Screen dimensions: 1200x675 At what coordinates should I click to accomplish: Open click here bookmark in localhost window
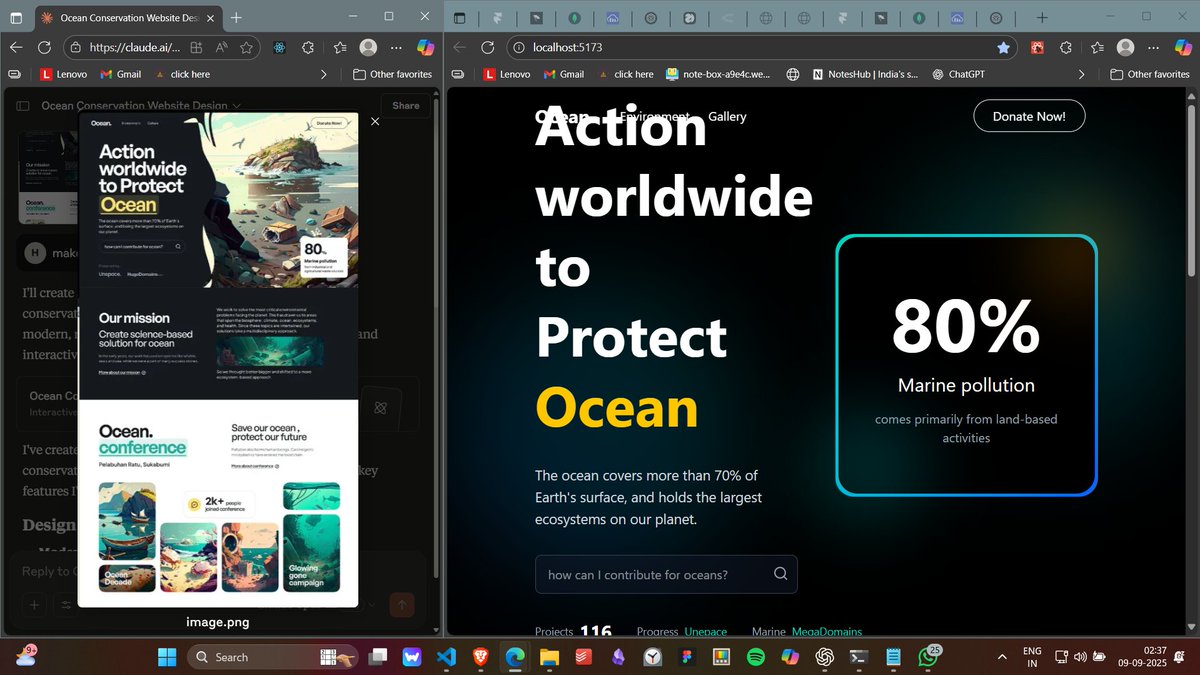pyautogui.click(x=625, y=74)
